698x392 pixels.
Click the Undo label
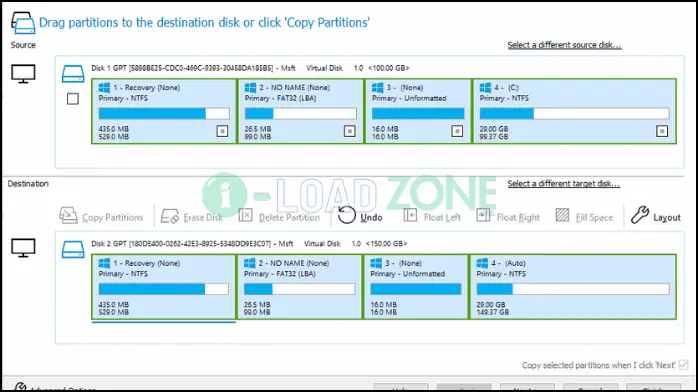(371, 218)
